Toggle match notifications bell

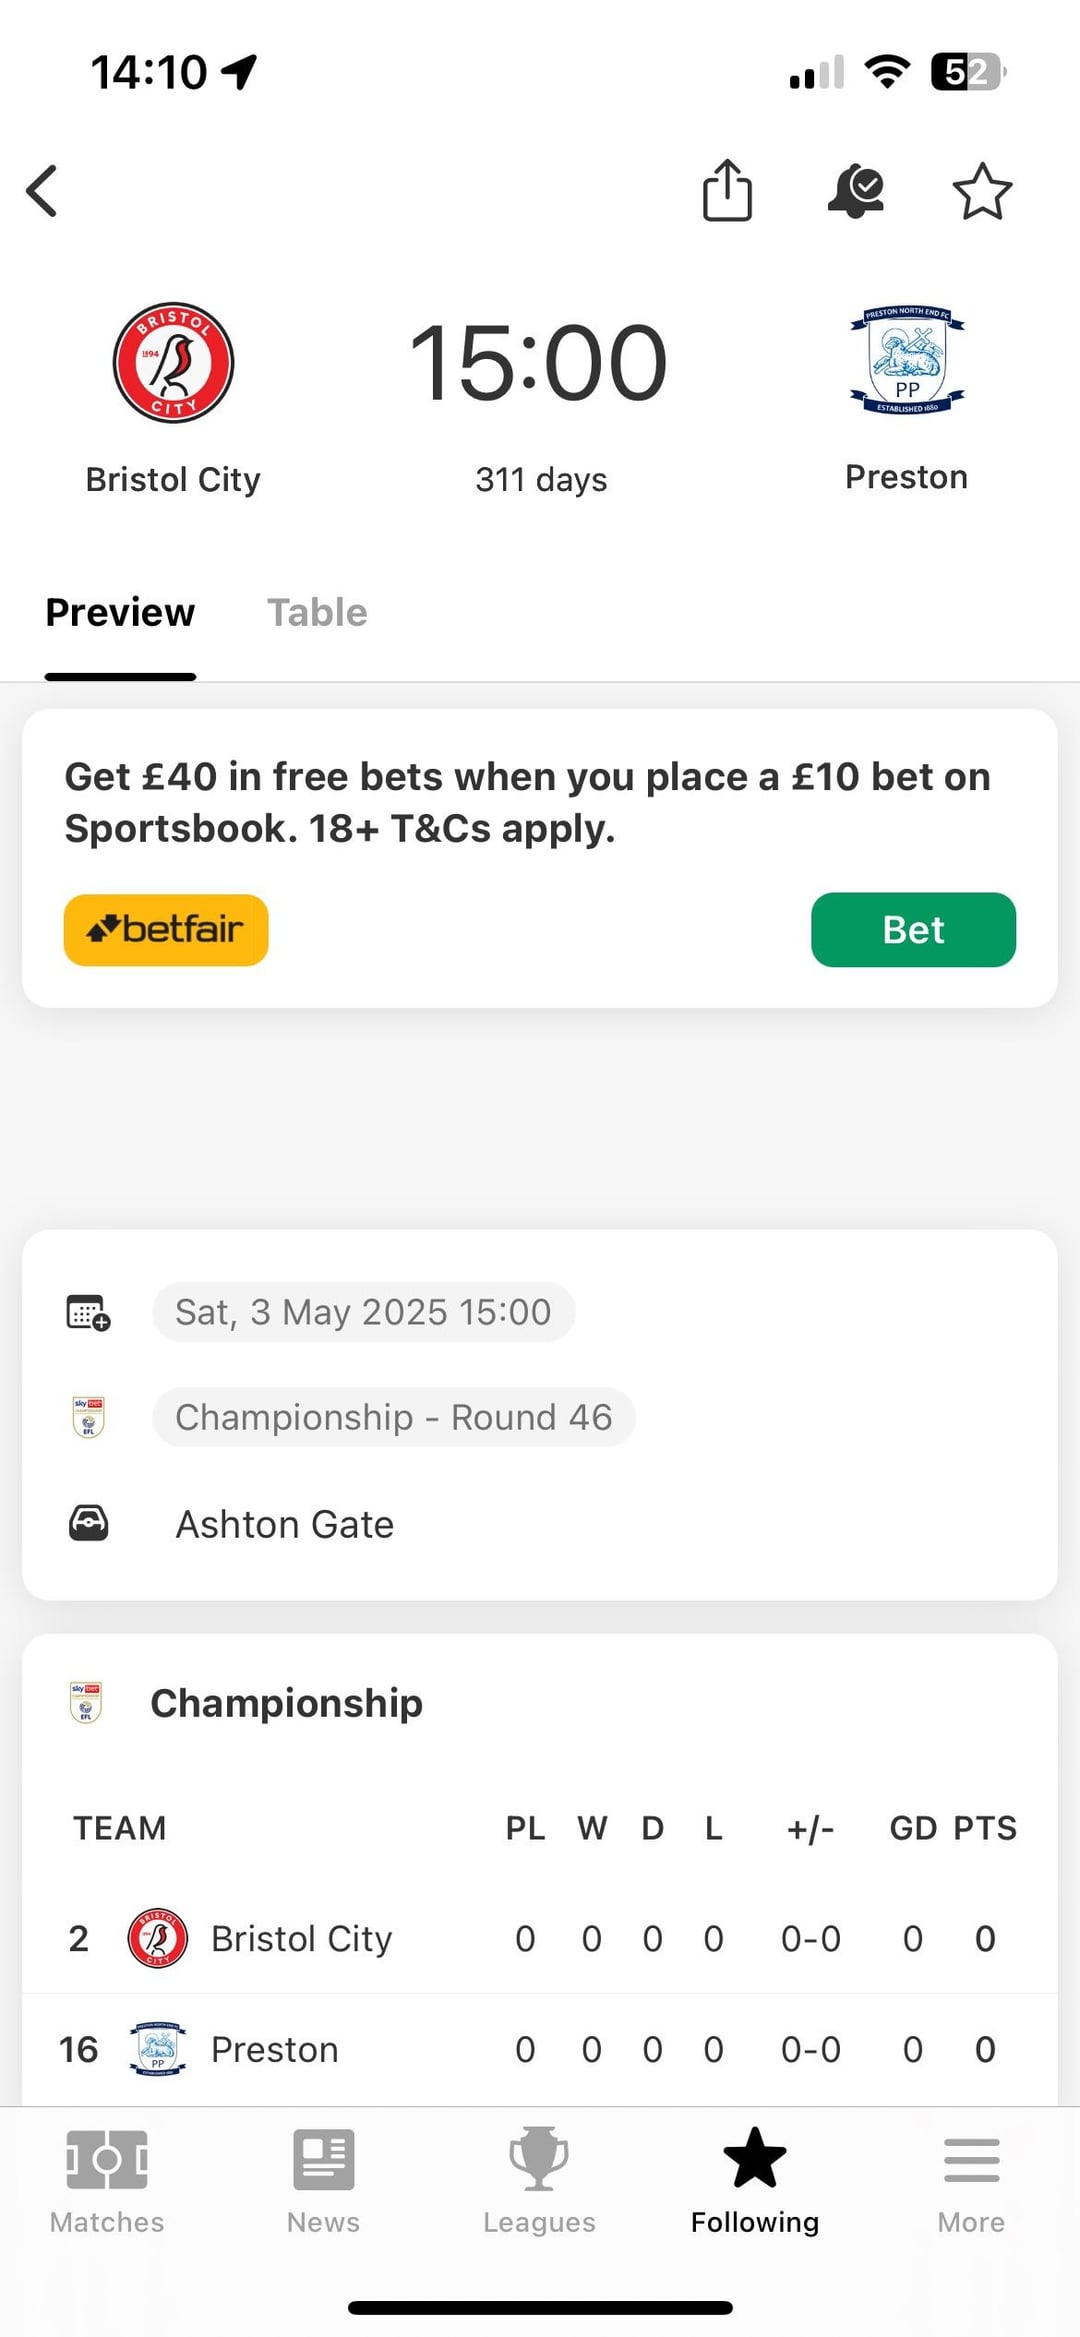(x=856, y=190)
